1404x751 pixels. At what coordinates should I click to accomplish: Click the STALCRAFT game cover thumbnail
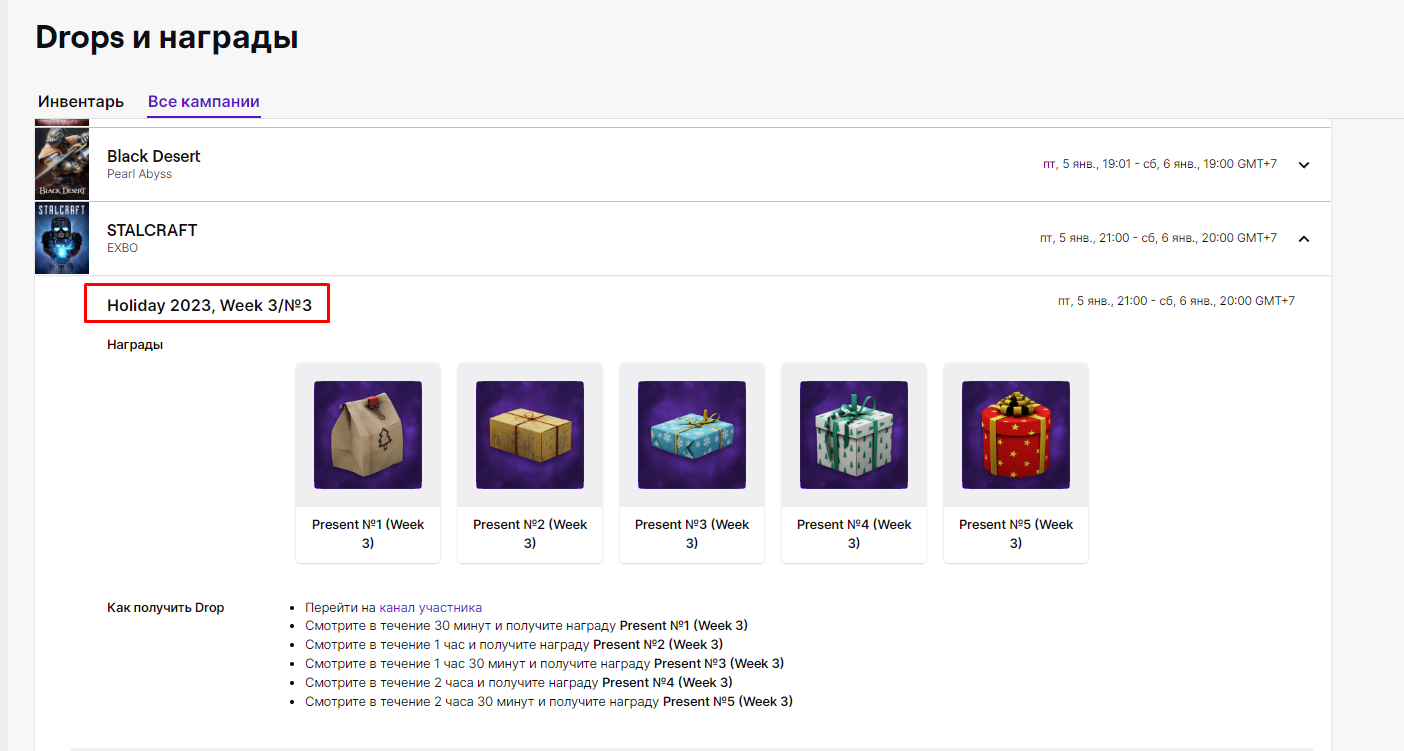(62, 238)
